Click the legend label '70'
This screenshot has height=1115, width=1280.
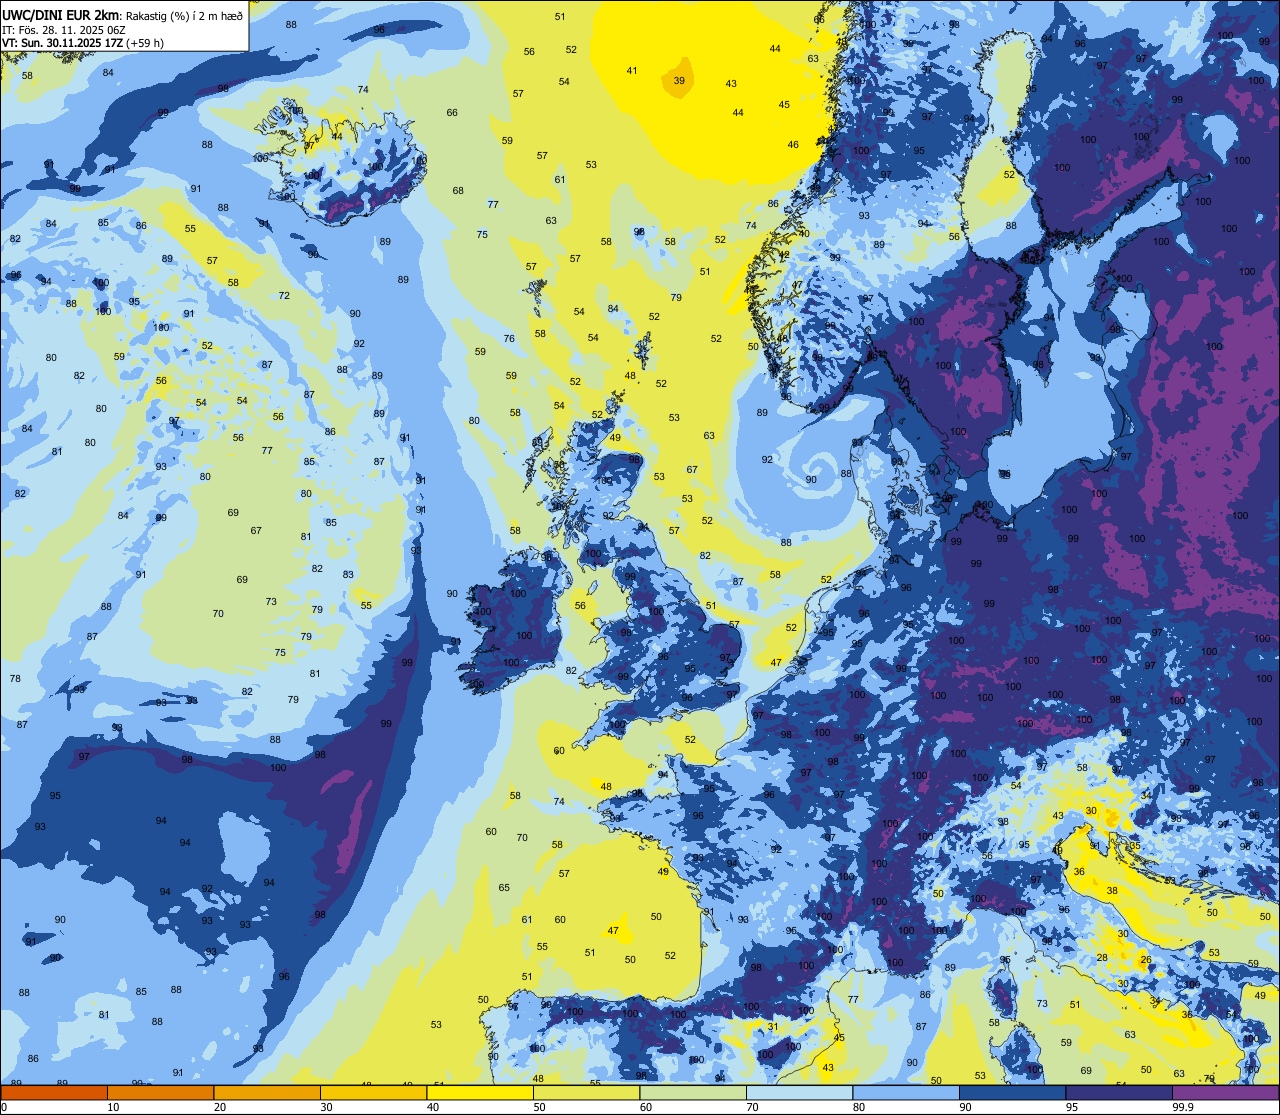[x=752, y=1107]
